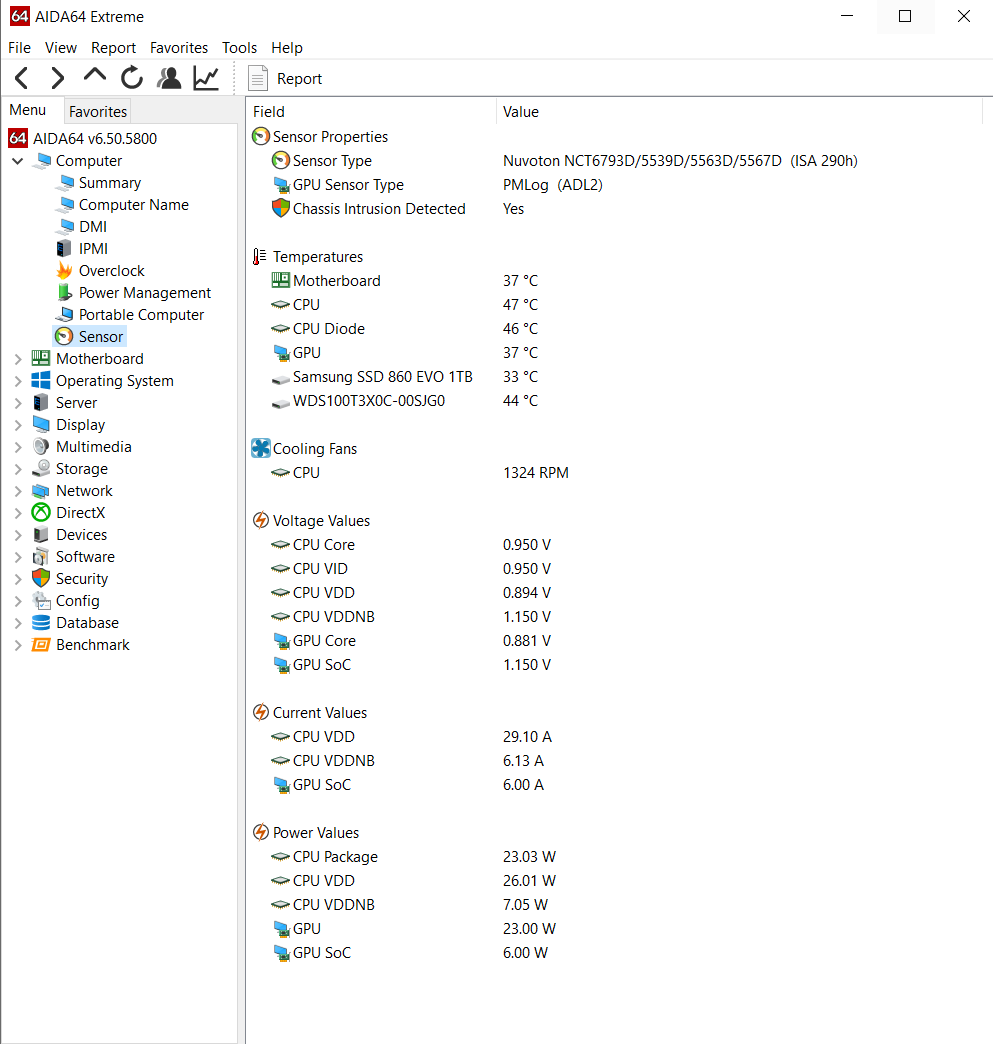Screen dimensions: 993x1044
Task: Click the Cooling Fans fan icon
Action: pos(260,448)
